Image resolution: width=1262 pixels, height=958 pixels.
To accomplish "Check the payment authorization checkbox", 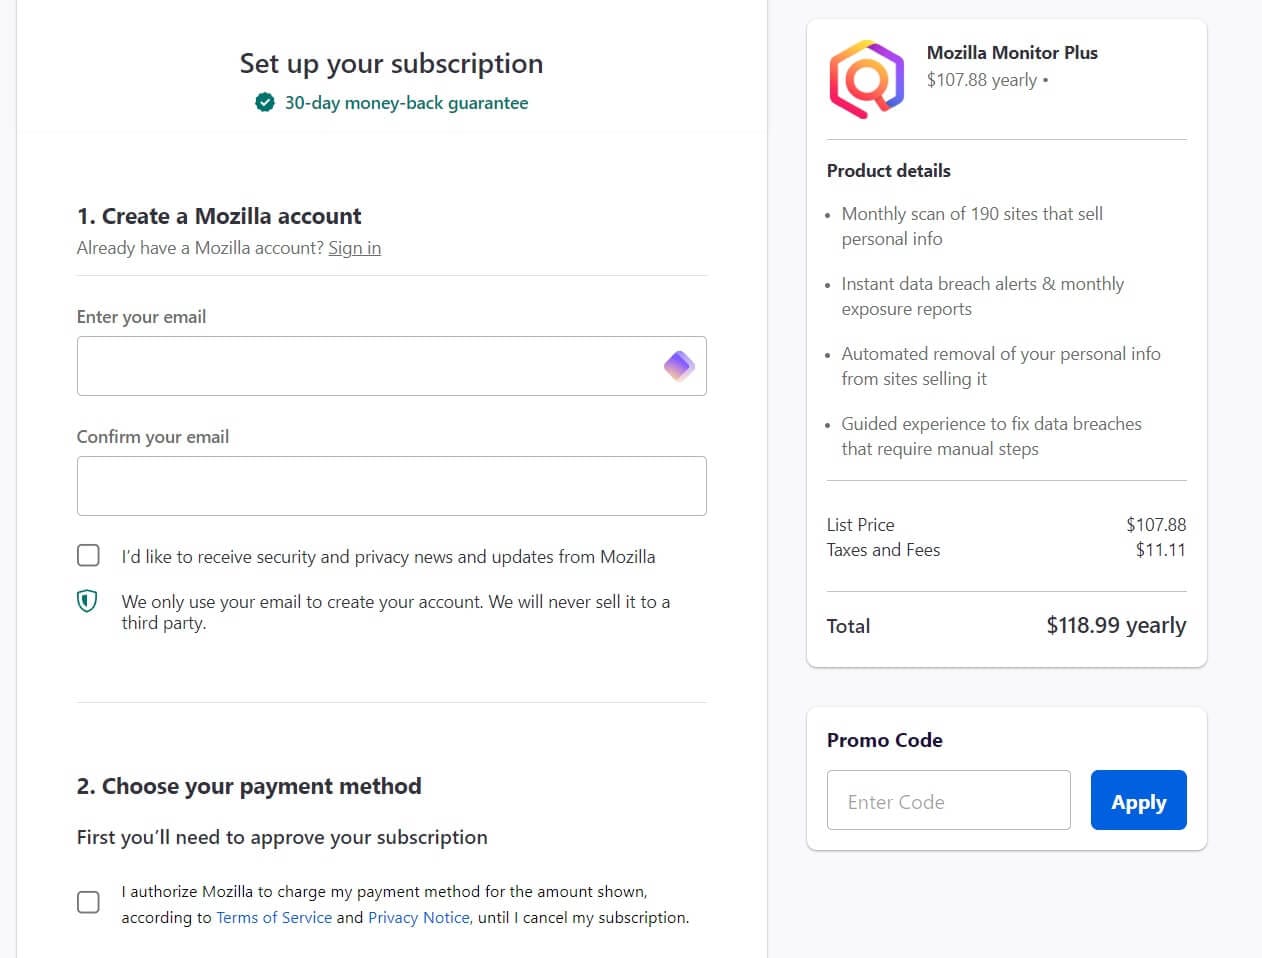I will point(88,902).
